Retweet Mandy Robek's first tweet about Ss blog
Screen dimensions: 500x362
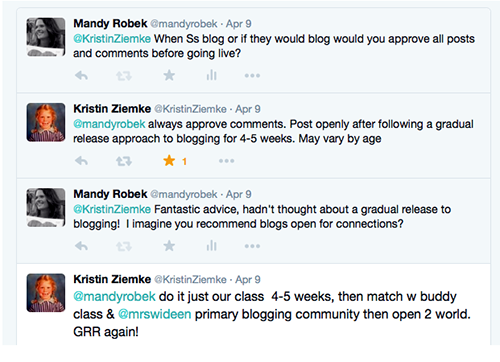(124, 76)
